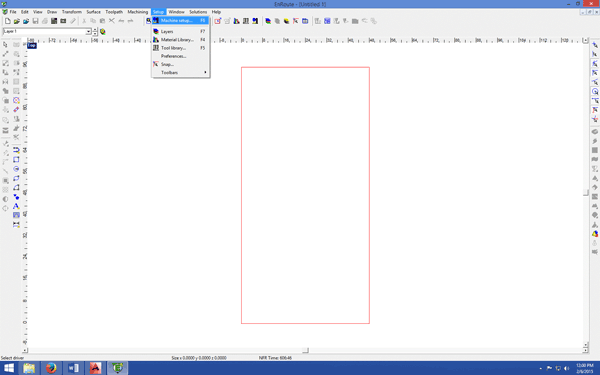Click the first snap icon in right toolbar
600x375 pixels.
click(595, 45)
